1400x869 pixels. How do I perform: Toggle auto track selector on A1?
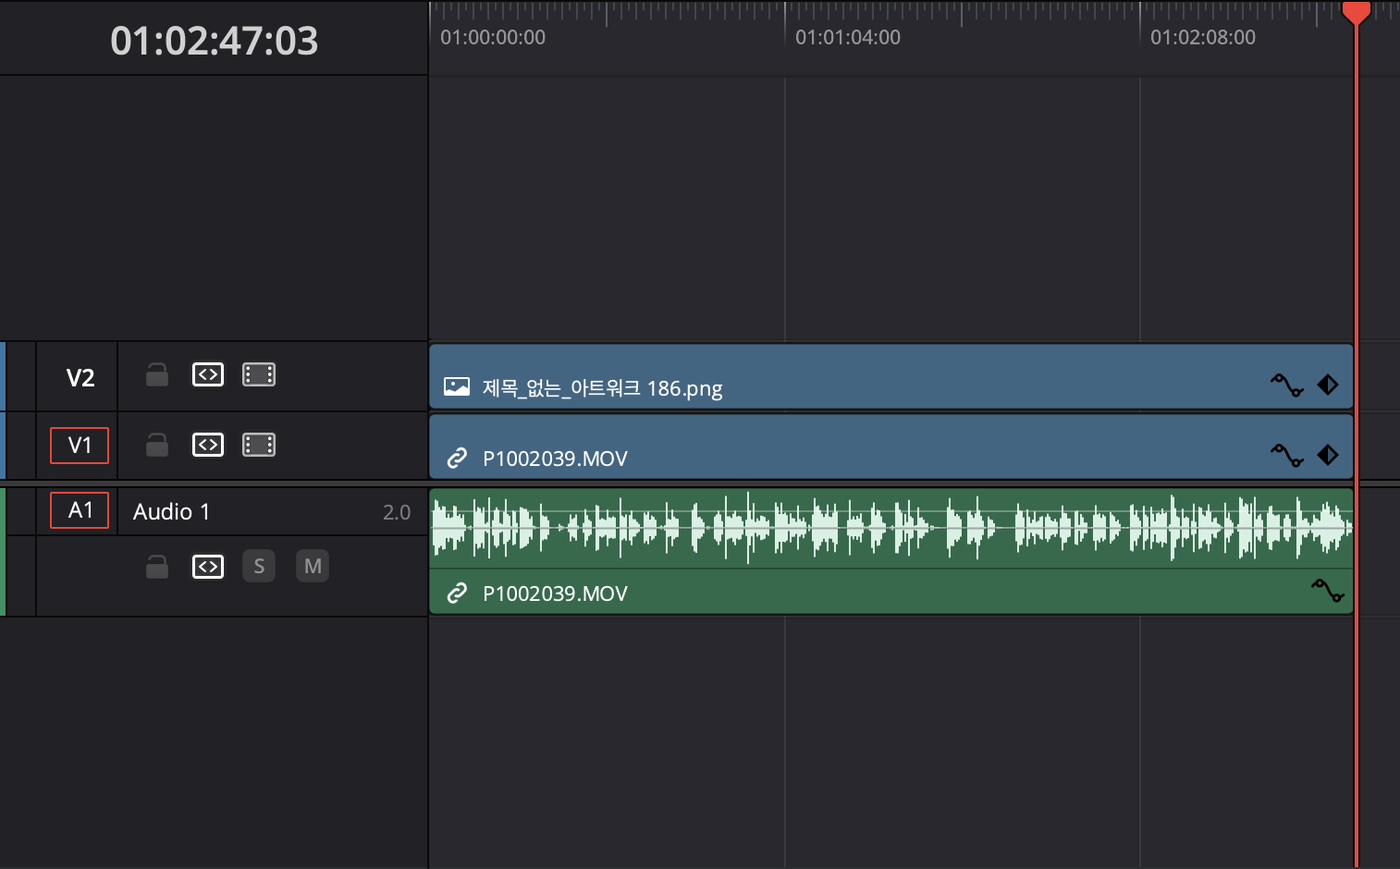point(208,567)
